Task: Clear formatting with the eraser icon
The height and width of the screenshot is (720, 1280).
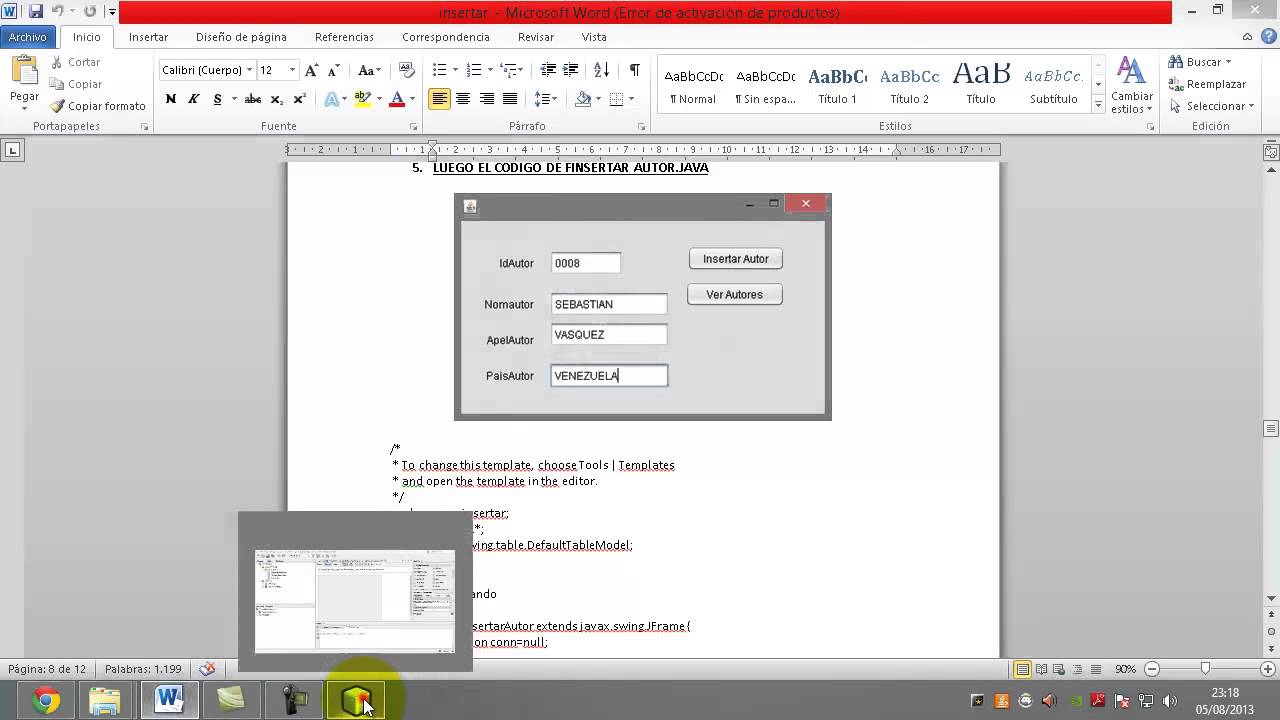Action: [x=407, y=70]
